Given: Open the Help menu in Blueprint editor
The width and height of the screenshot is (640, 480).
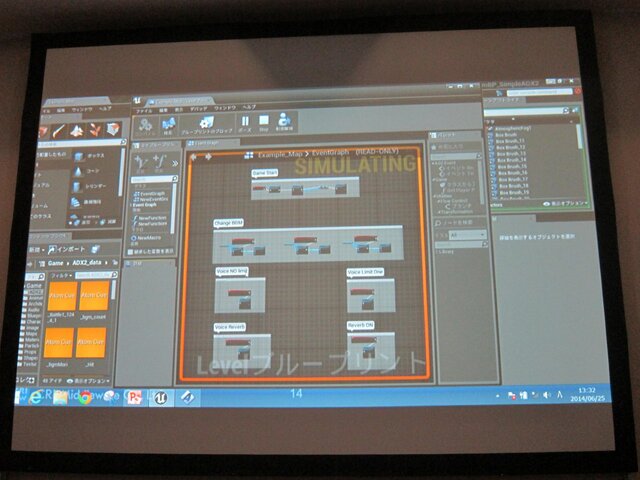Looking at the screenshot, I should [x=249, y=107].
